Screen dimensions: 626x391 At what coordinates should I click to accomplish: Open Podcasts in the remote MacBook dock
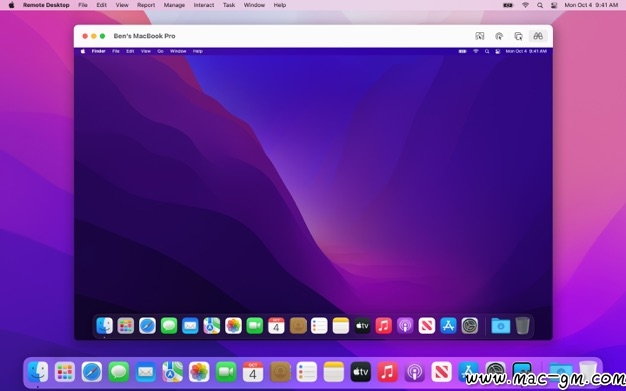click(x=405, y=326)
